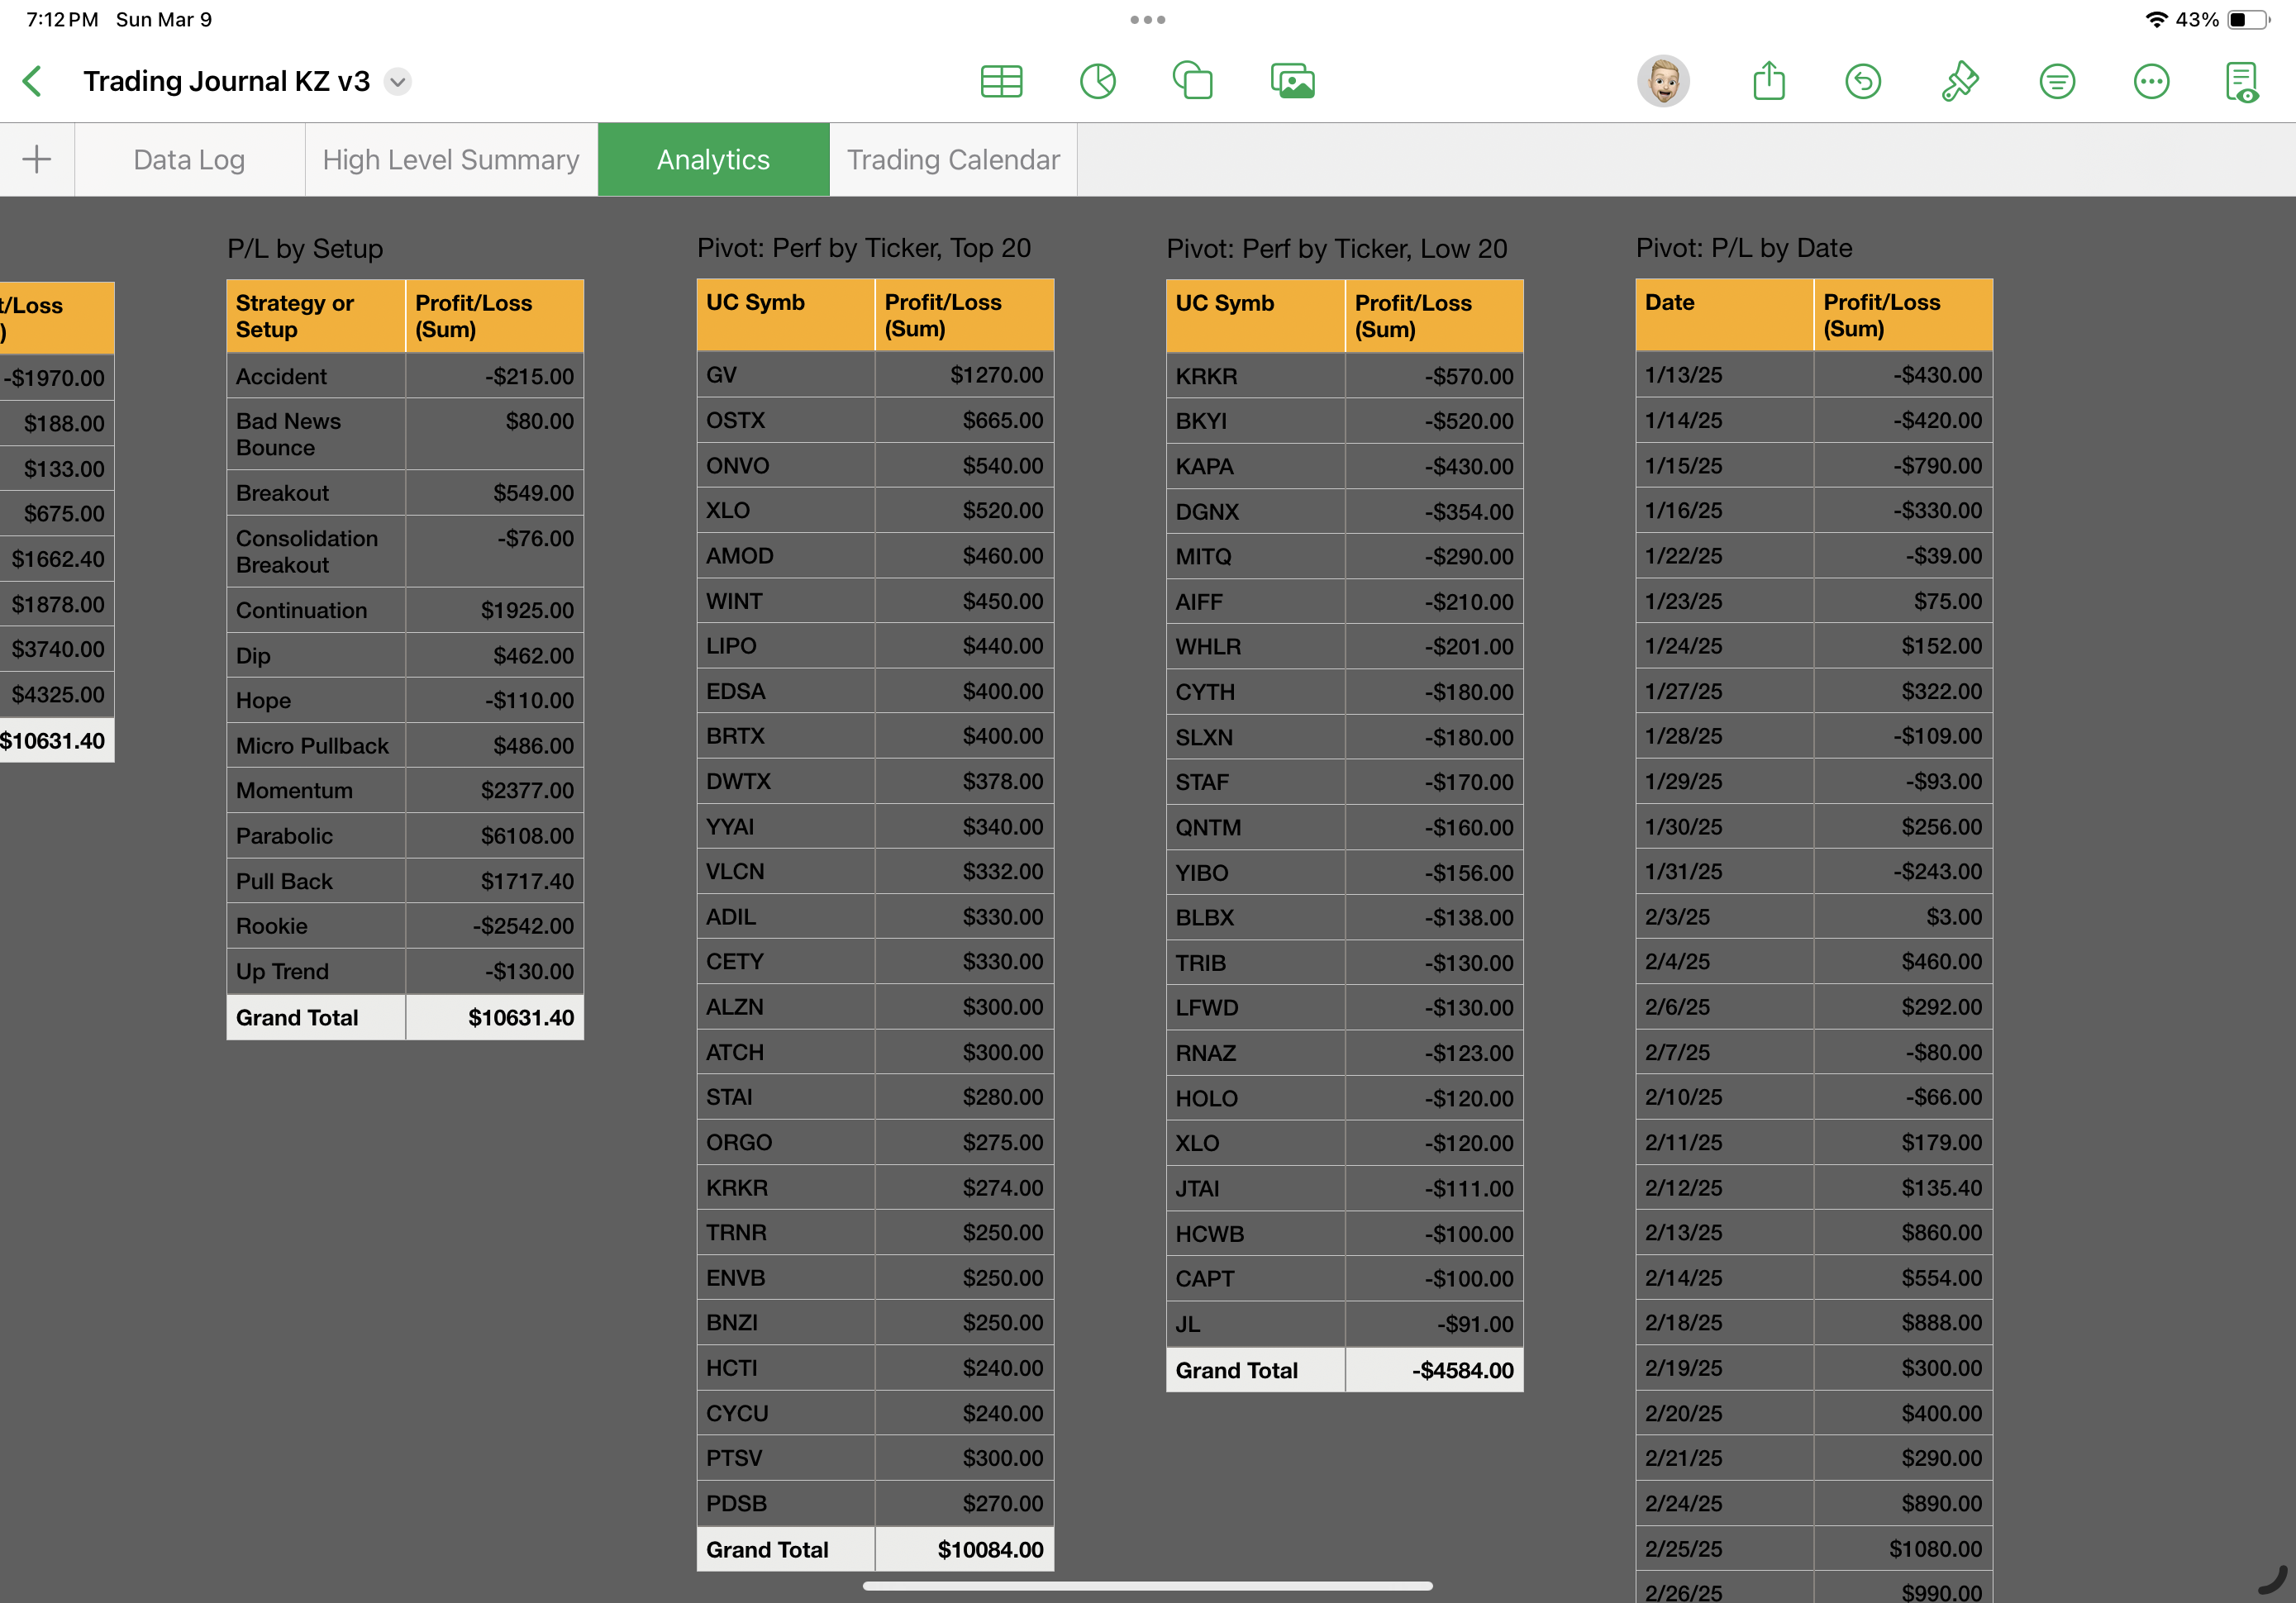The image size is (2296, 1603).
Task: Open the collaboration avatar button
Action: click(1663, 81)
